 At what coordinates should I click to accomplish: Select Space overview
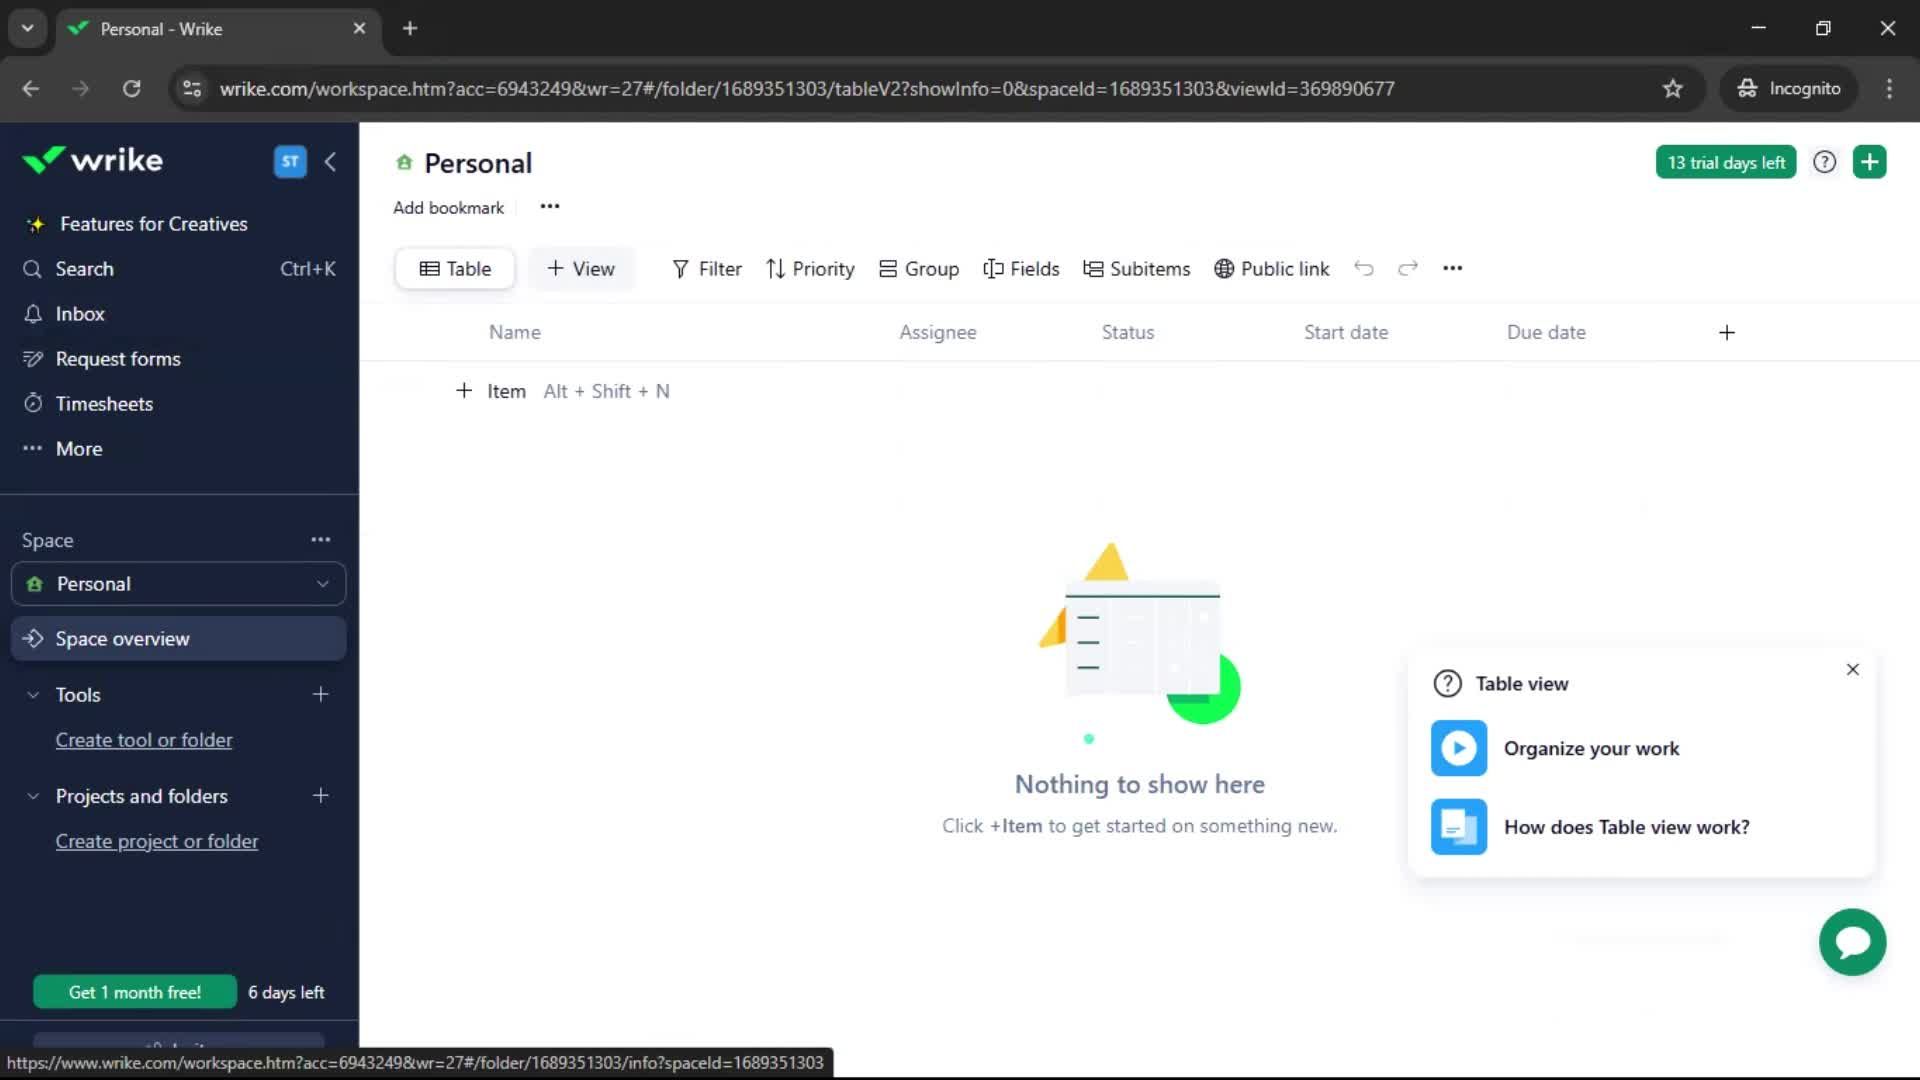(x=179, y=639)
